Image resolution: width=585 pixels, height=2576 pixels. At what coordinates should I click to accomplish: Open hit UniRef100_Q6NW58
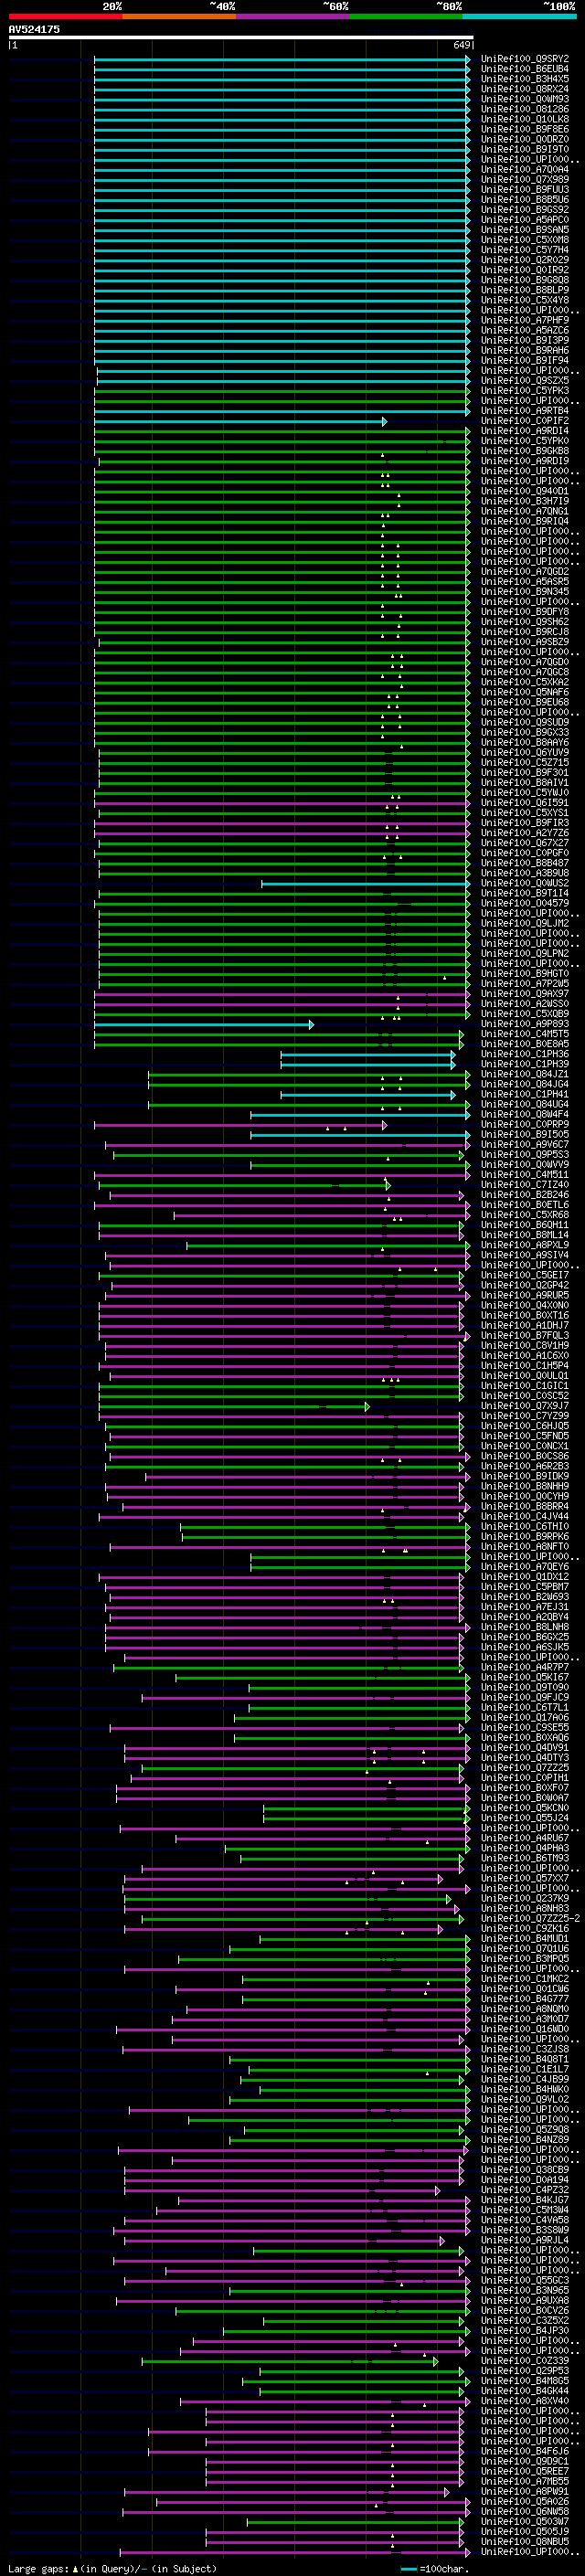(x=524, y=2512)
